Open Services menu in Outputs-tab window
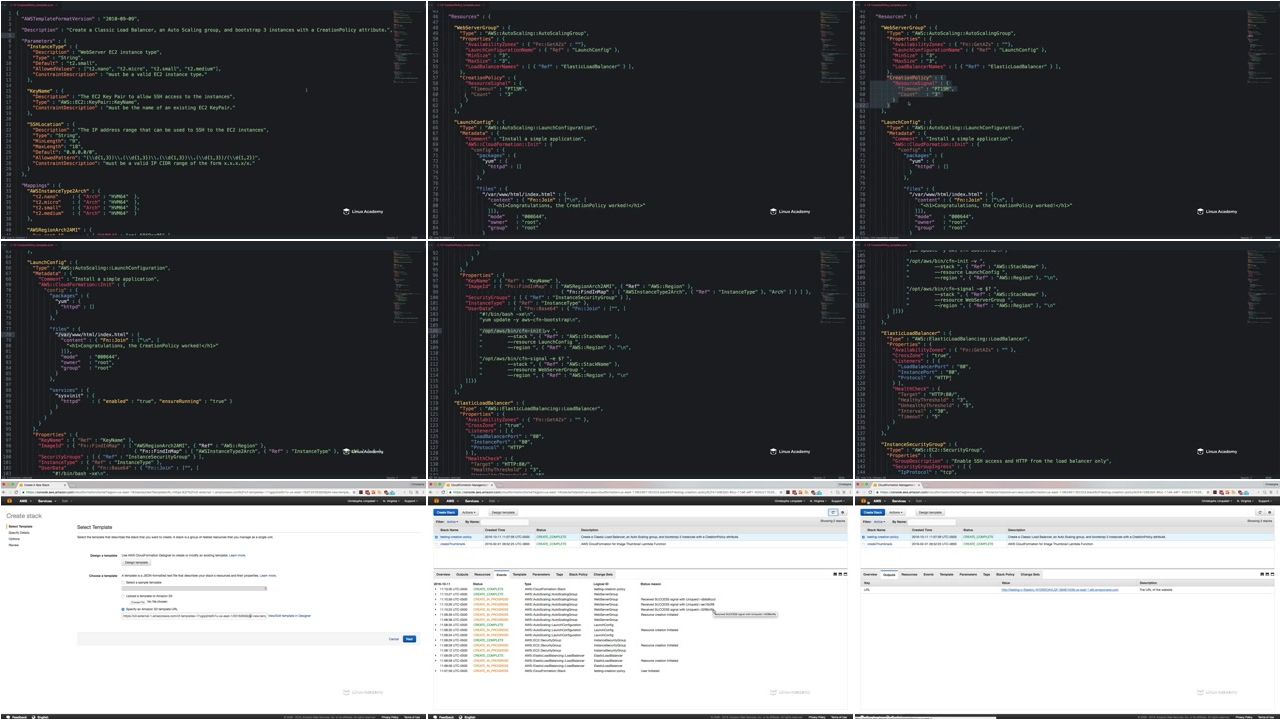The width and height of the screenshot is (1281, 720). pyautogui.click(x=900, y=501)
